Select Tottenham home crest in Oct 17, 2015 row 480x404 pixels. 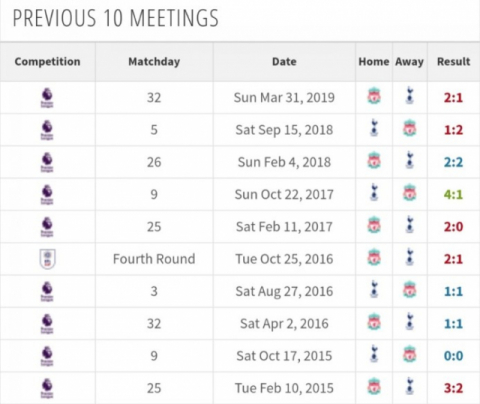pyautogui.click(x=374, y=355)
